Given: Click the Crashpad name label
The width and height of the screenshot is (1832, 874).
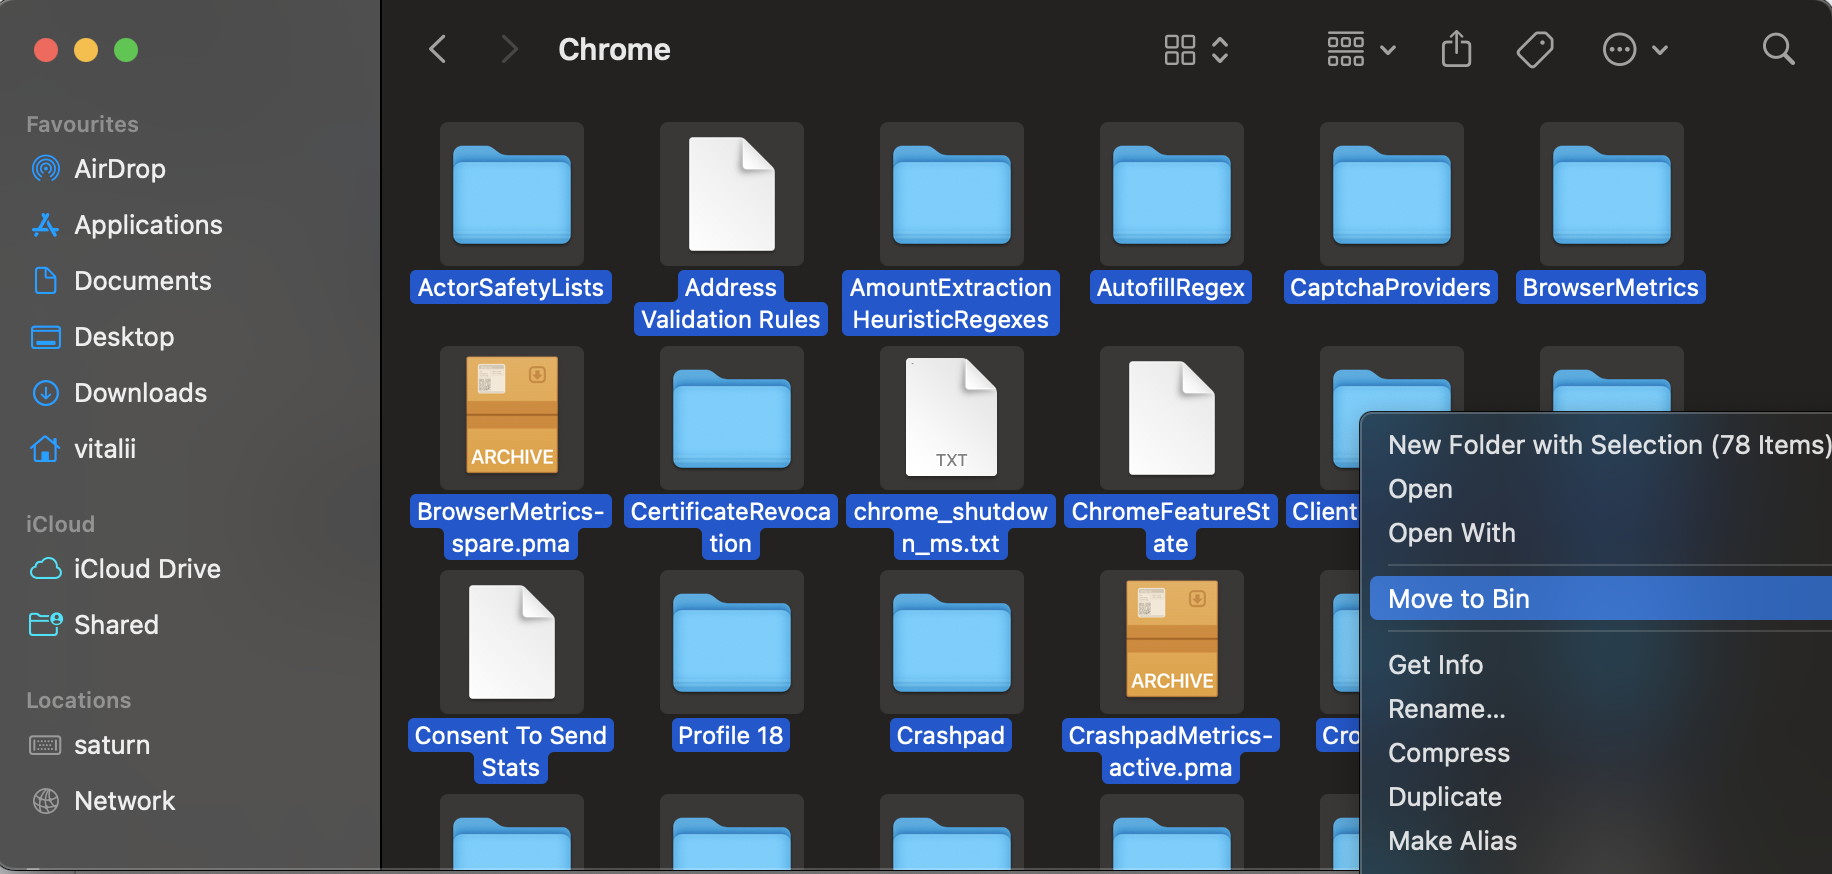Looking at the screenshot, I should click(x=951, y=736).
